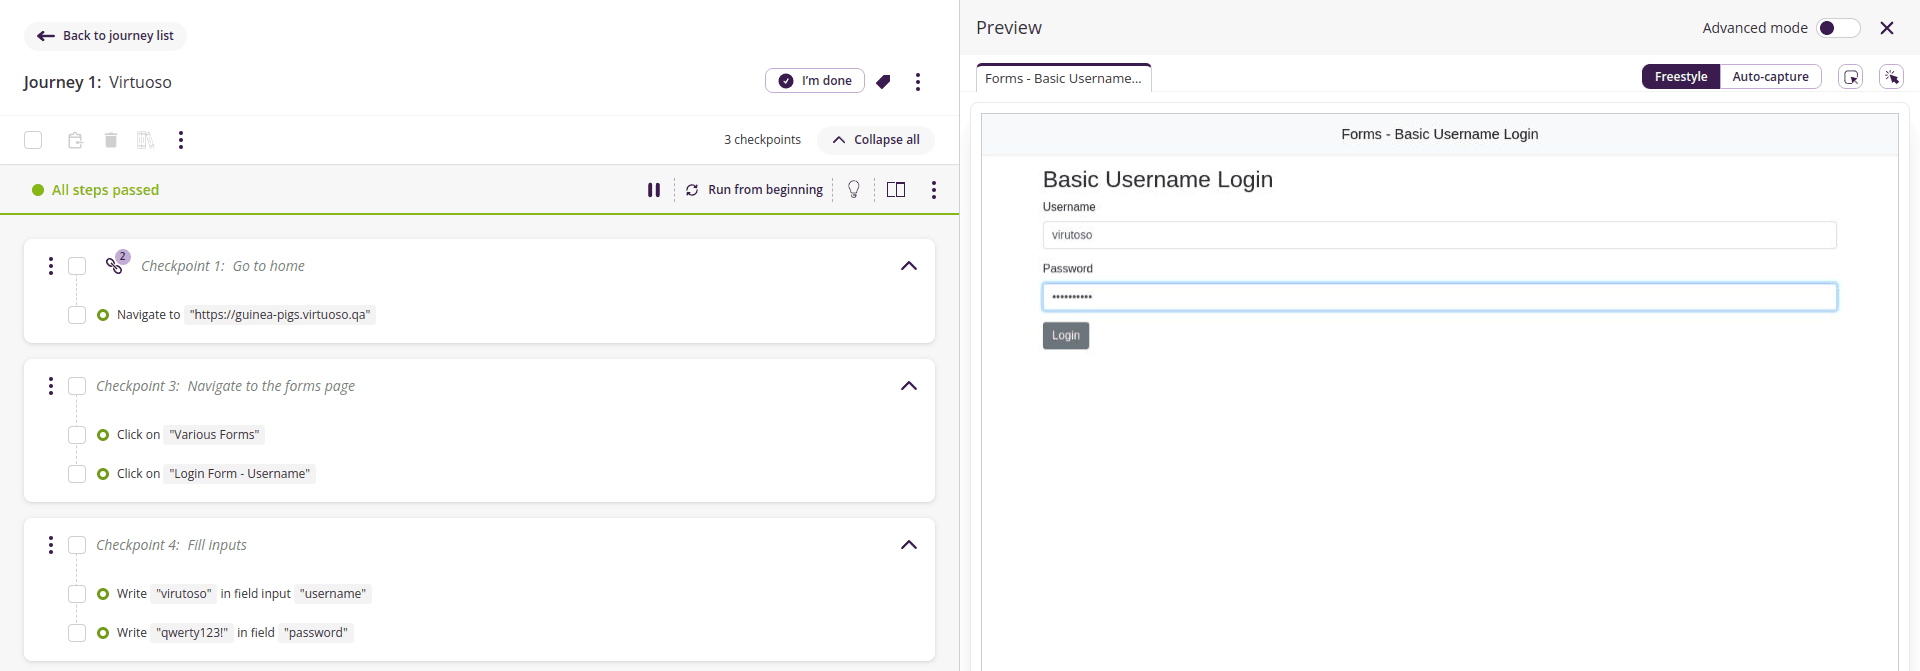Pause the journey execution

pos(654,190)
